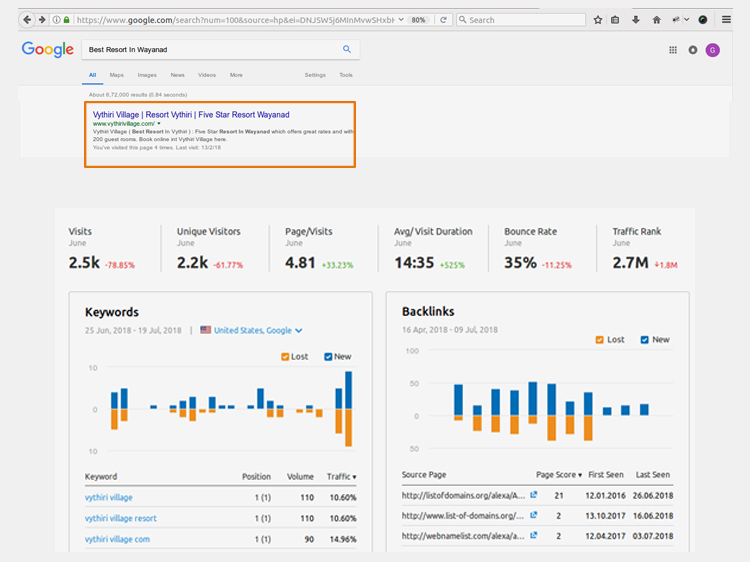This screenshot has height=562, width=750.
Task: Open the Firefox hamburger menu
Action: point(726,20)
